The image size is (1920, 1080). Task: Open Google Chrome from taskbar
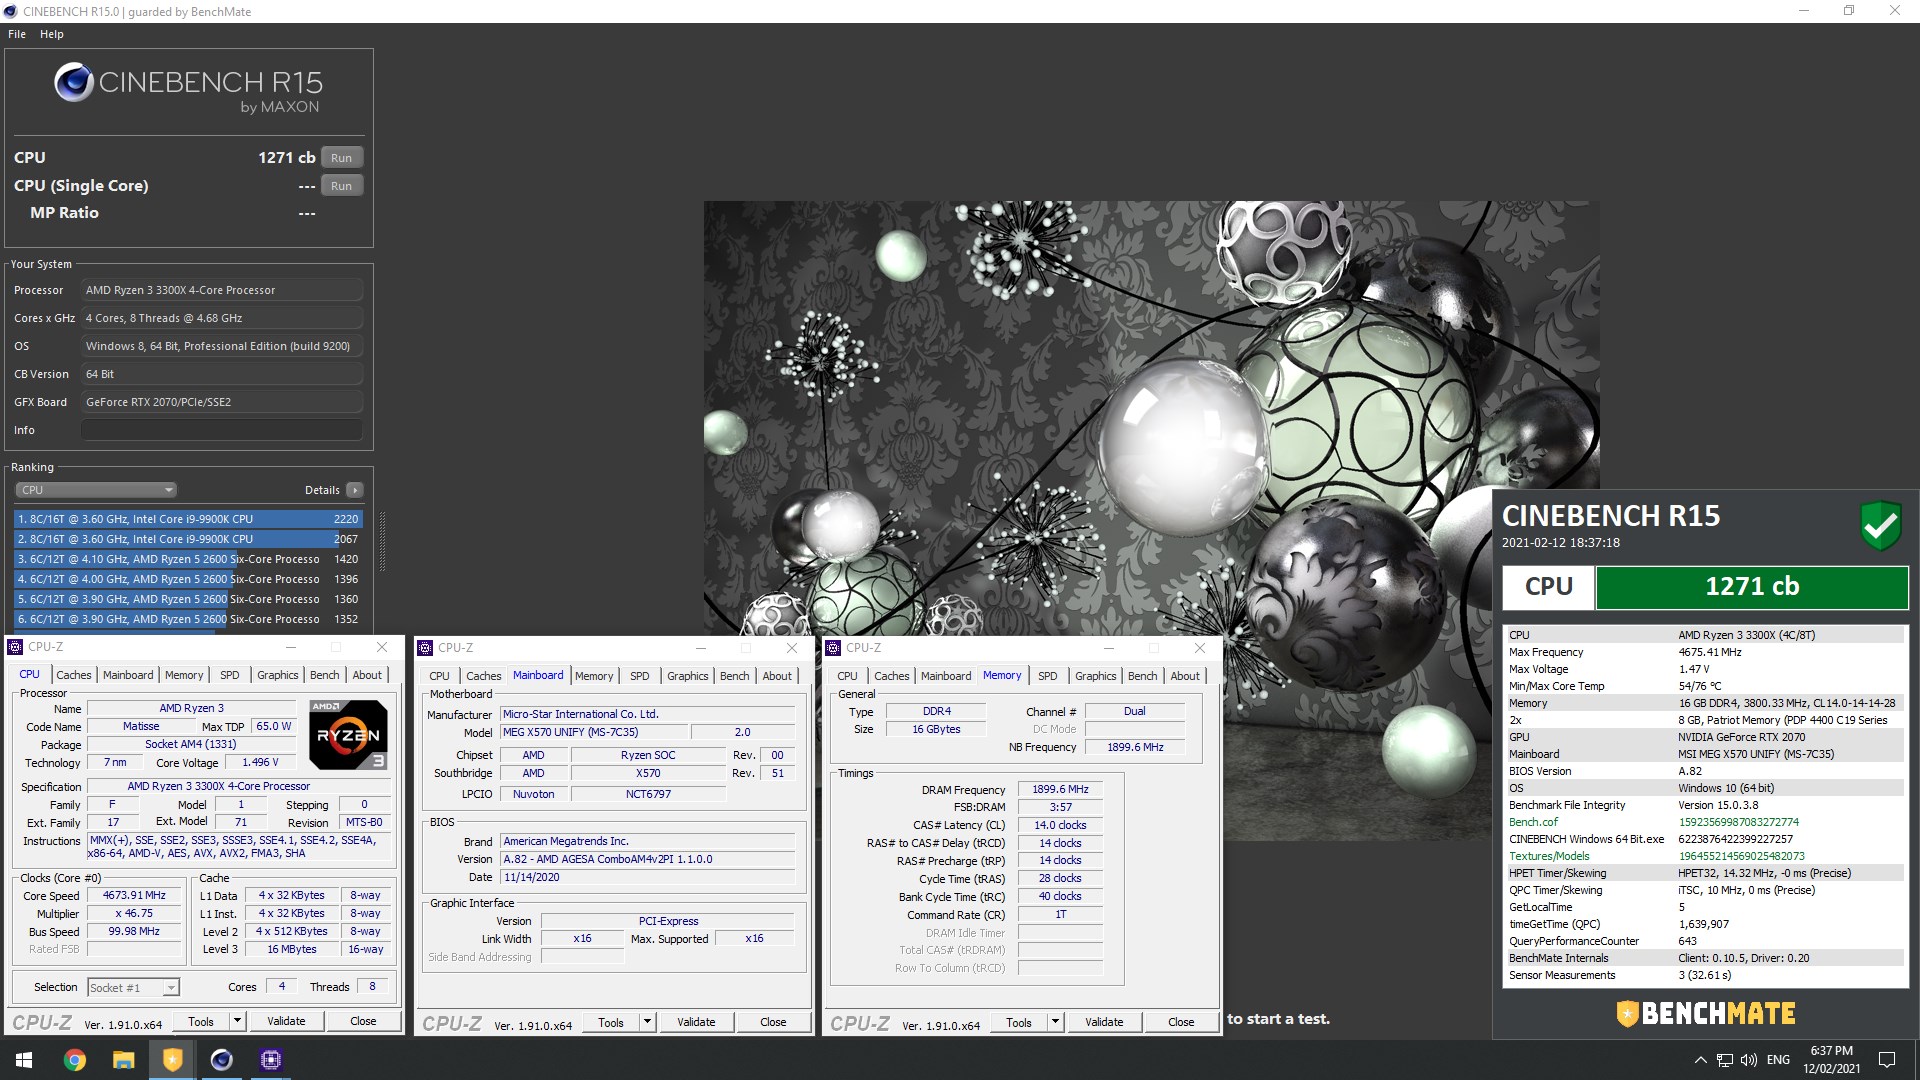(x=75, y=1060)
